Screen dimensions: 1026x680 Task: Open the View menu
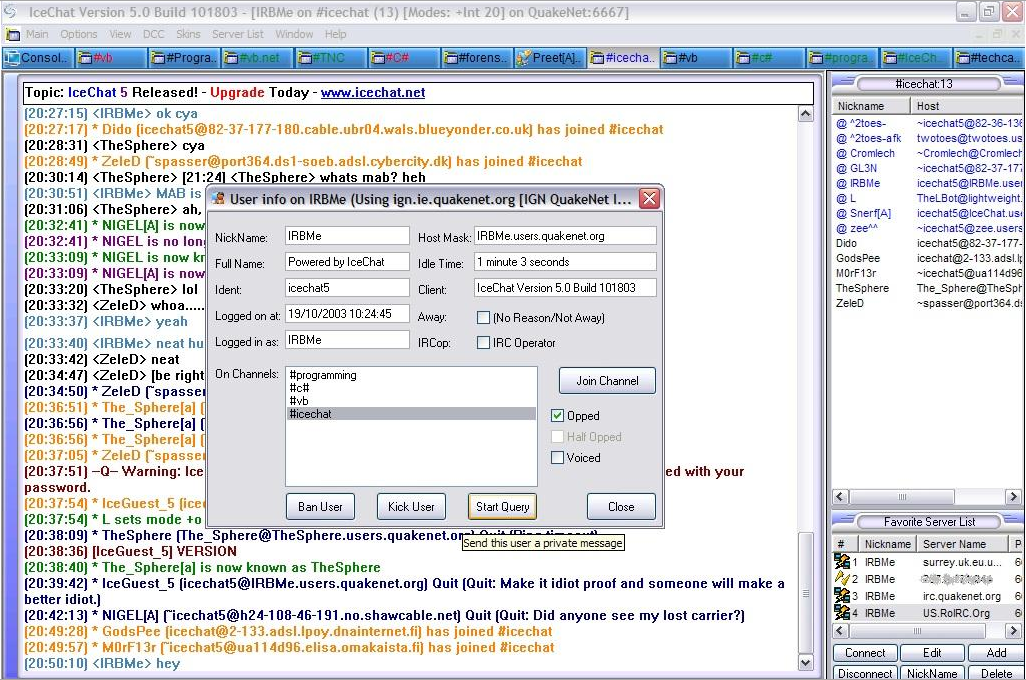[x=120, y=34]
